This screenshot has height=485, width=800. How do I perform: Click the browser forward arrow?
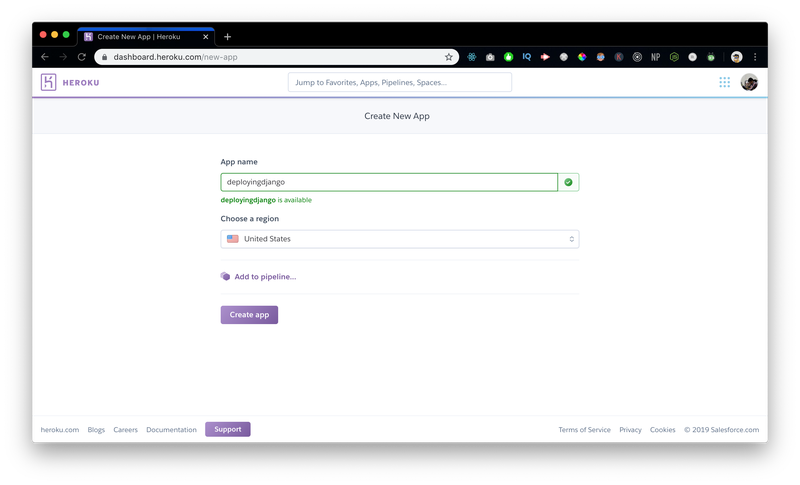tap(63, 57)
